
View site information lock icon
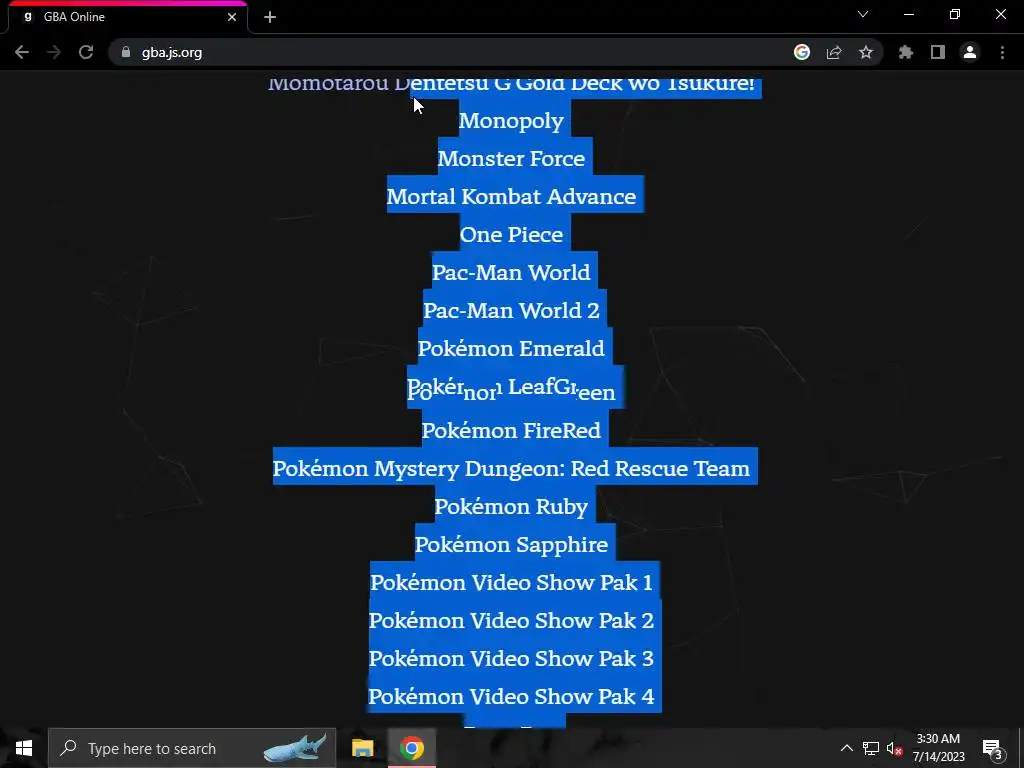(126, 52)
